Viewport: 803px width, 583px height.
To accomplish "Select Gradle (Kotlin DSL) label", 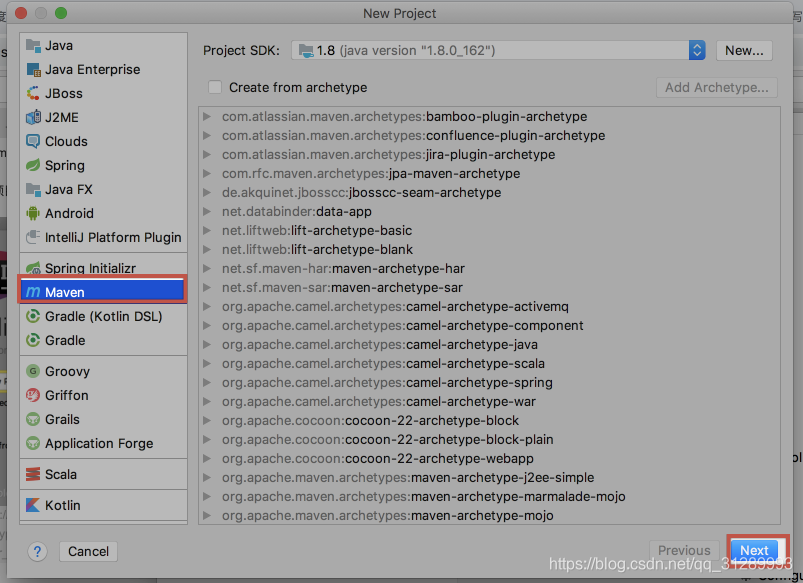I will [x=103, y=317].
